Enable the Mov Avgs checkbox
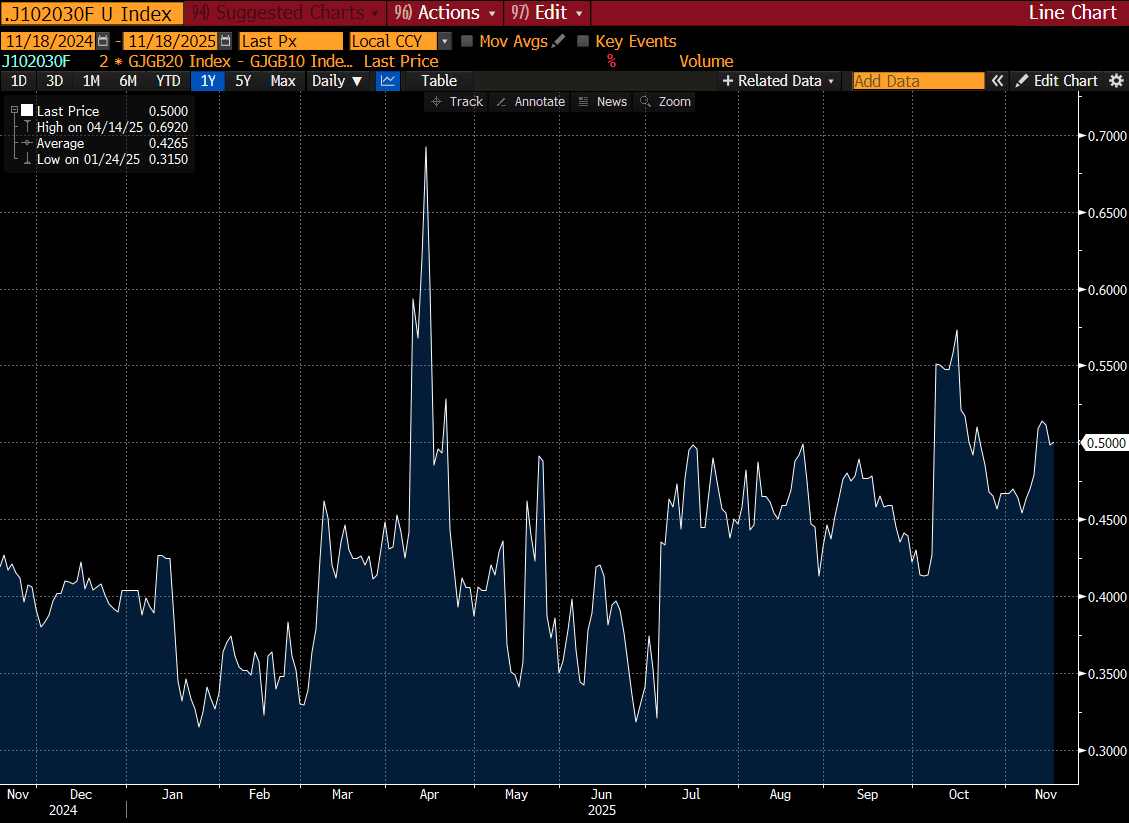 pos(467,41)
